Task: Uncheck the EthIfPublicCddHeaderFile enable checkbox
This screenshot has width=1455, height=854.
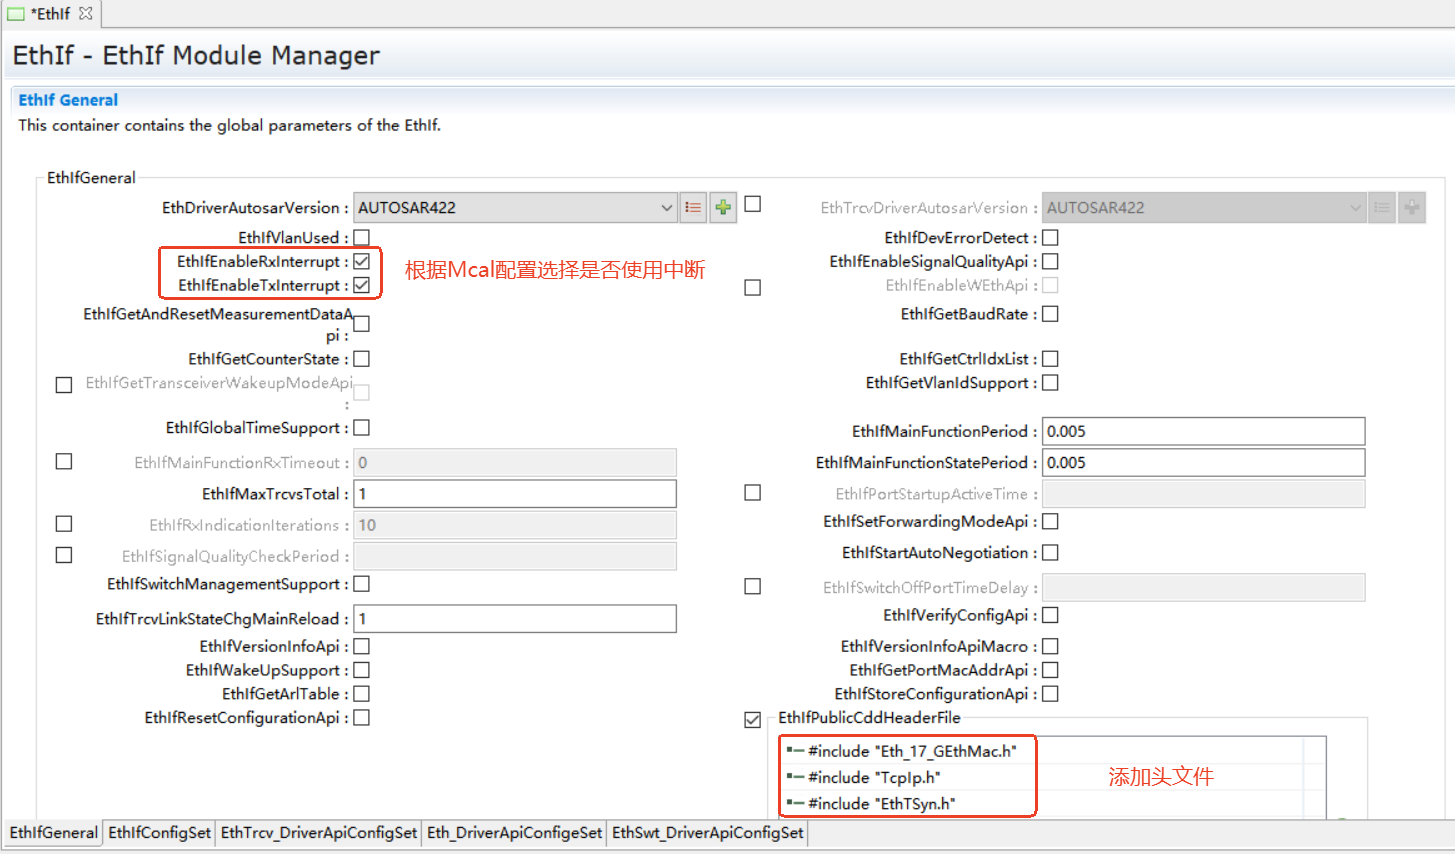Action: coord(753,719)
